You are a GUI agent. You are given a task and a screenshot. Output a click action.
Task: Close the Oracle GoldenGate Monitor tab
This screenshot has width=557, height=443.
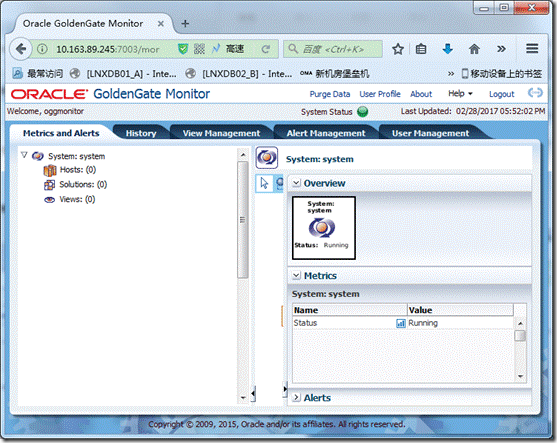tap(161, 24)
